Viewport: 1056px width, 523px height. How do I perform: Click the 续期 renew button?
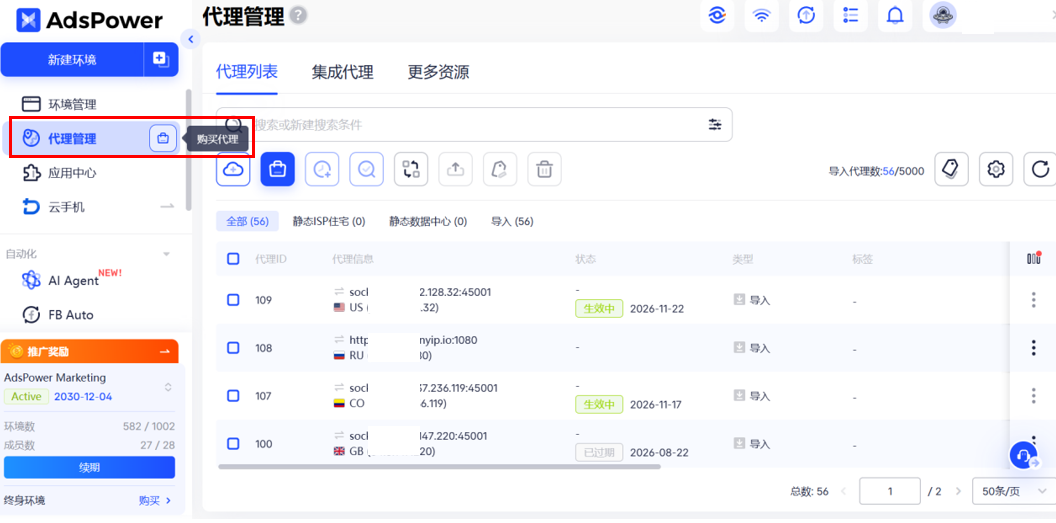point(90,467)
